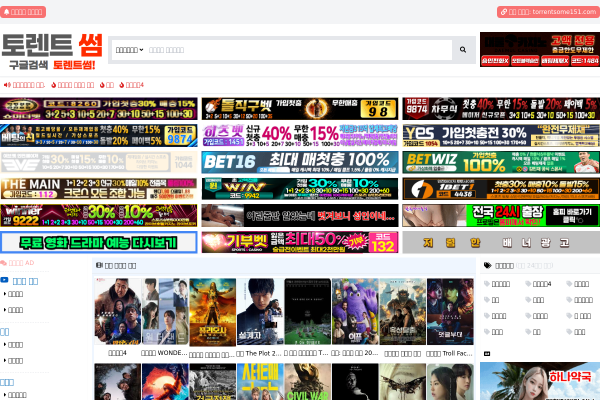The image size is (600, 400).
Task: Open the casino banner with code 1484
Action: (x=540, y=49)
